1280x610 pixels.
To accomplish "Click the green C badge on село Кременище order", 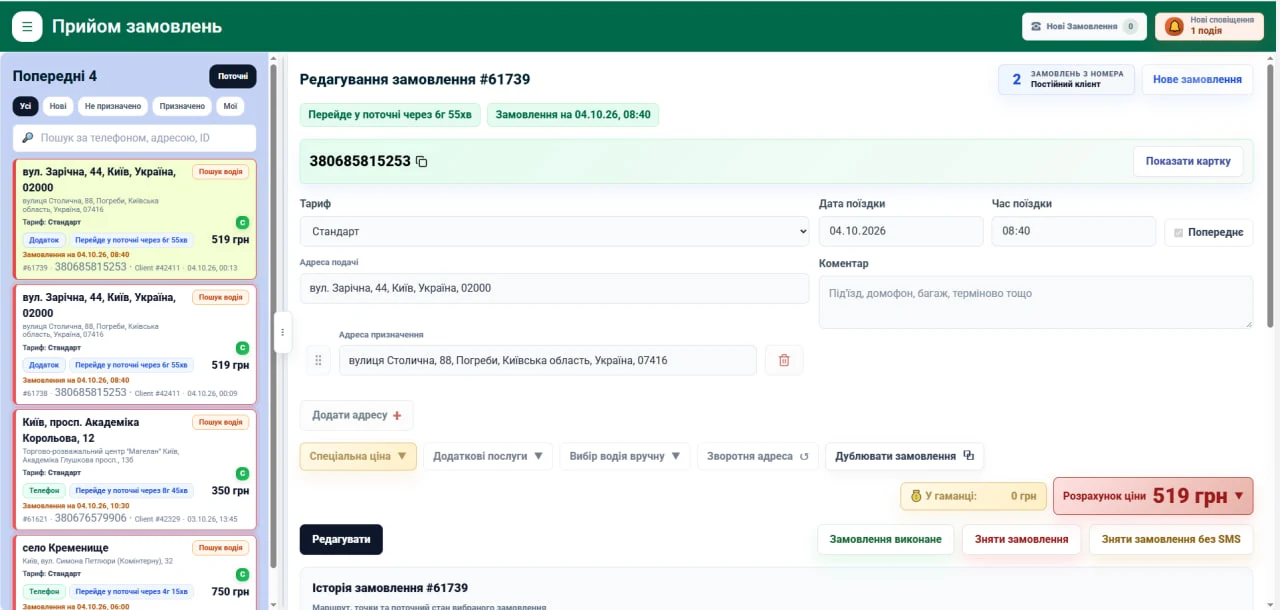I will click(242, 574).
